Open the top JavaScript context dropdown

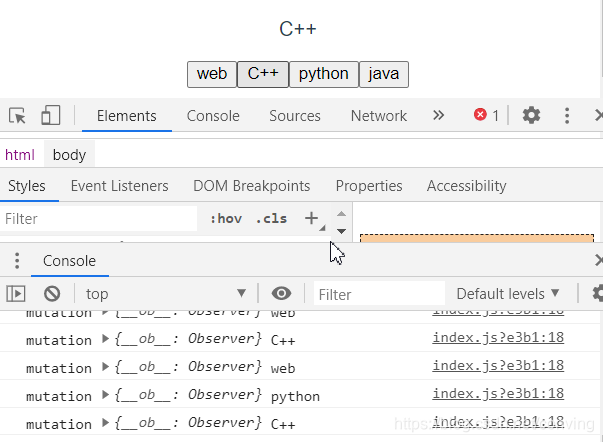pos(165,293)
